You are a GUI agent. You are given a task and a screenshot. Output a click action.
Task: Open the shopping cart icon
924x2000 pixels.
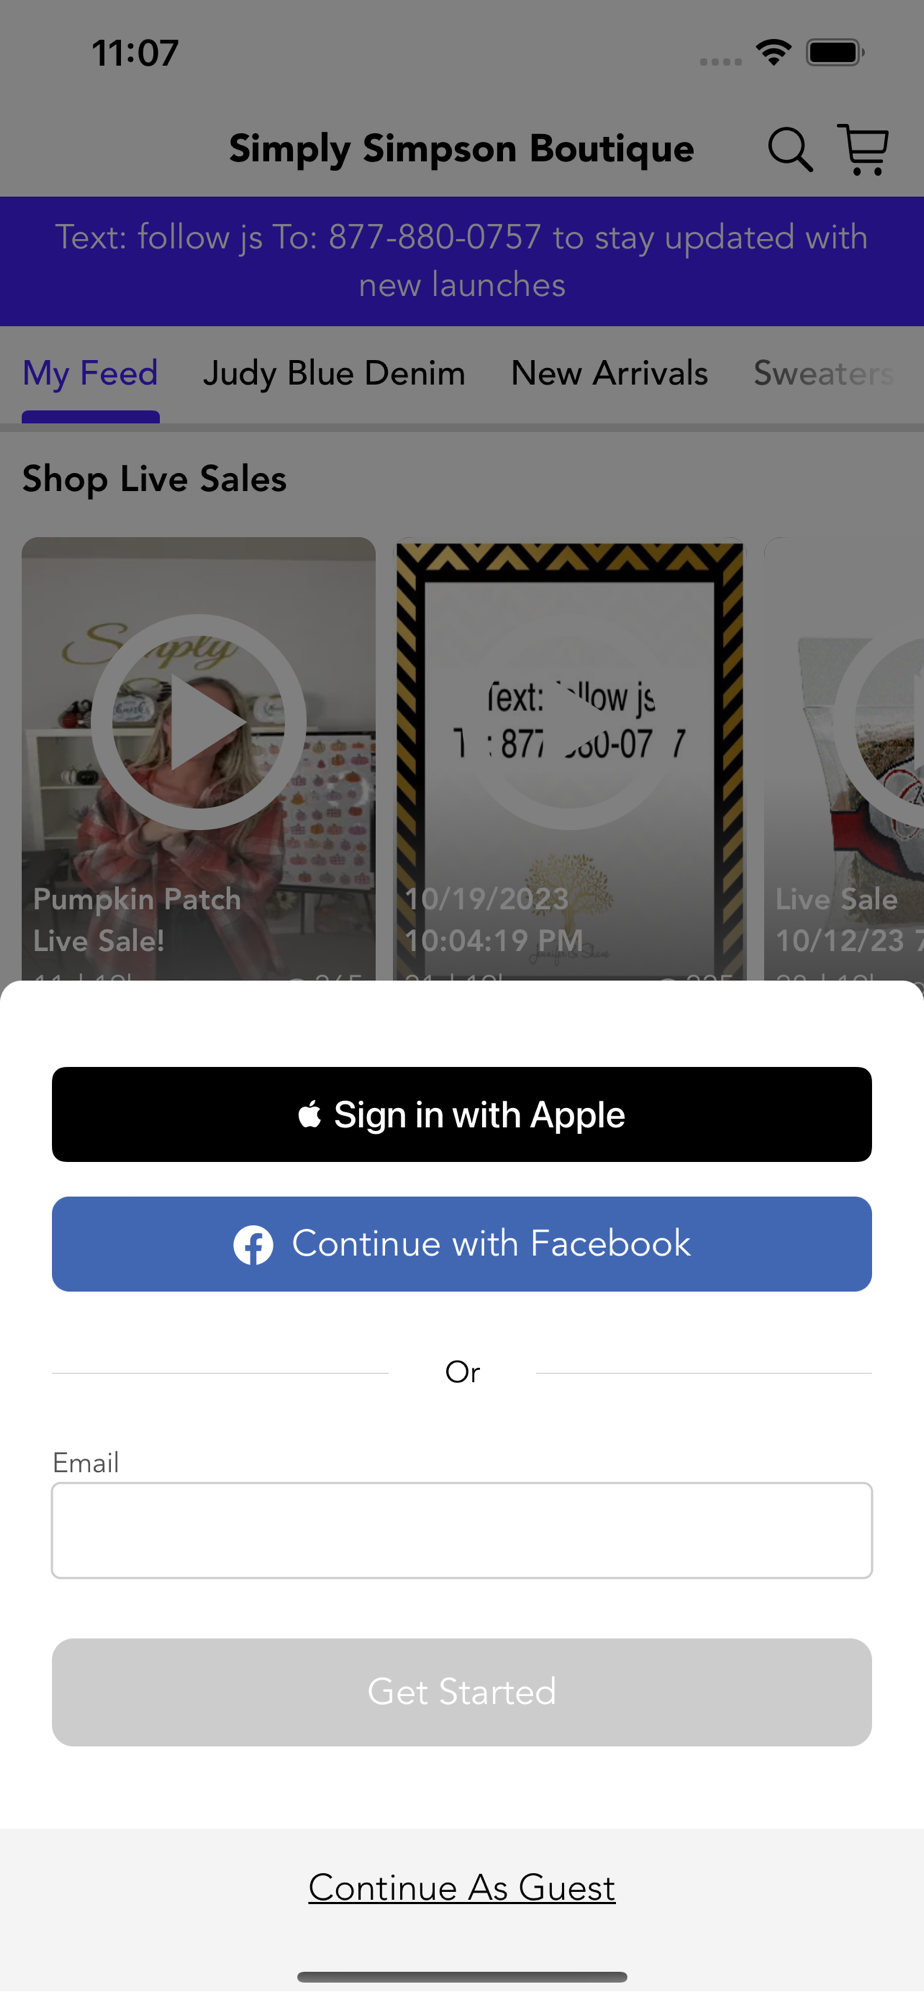[x=863, y=150]
